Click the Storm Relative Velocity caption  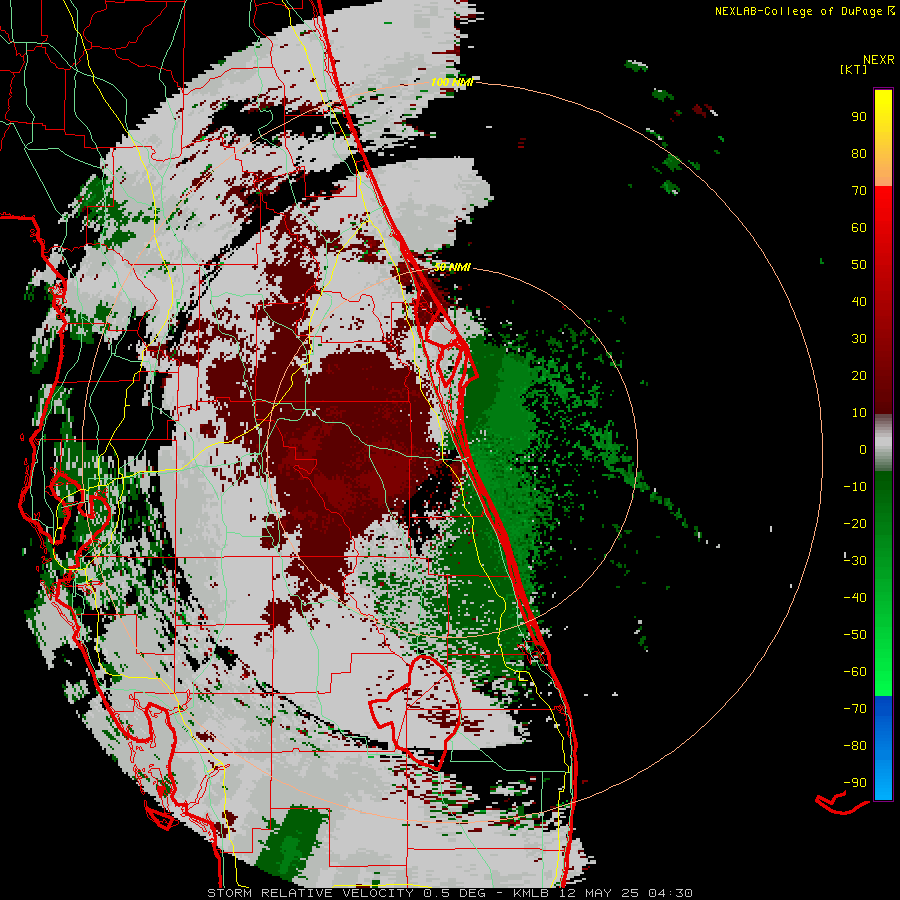(x=449, y=893)
